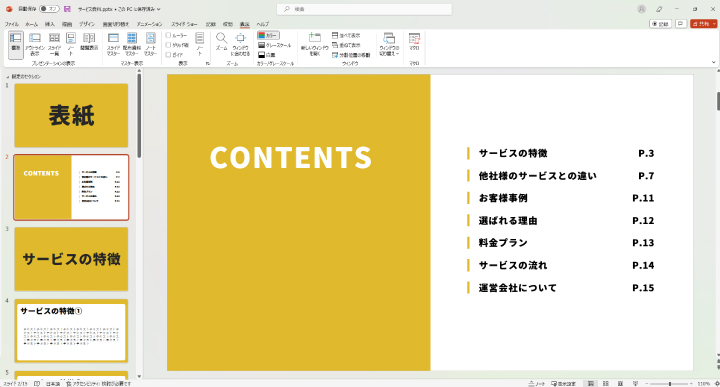
Task: Start Slide Show from status bar
Action: (636, 383)
